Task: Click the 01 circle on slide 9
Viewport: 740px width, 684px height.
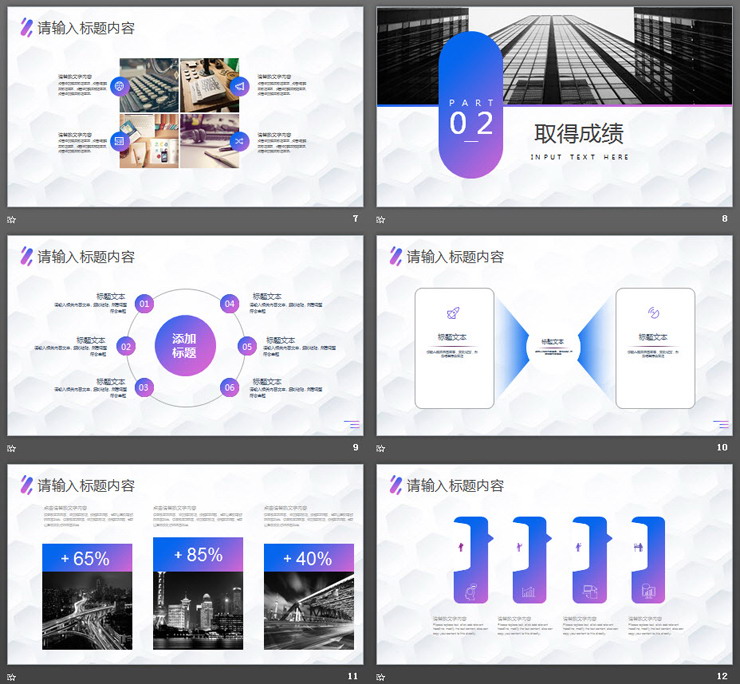Action: 144,304
